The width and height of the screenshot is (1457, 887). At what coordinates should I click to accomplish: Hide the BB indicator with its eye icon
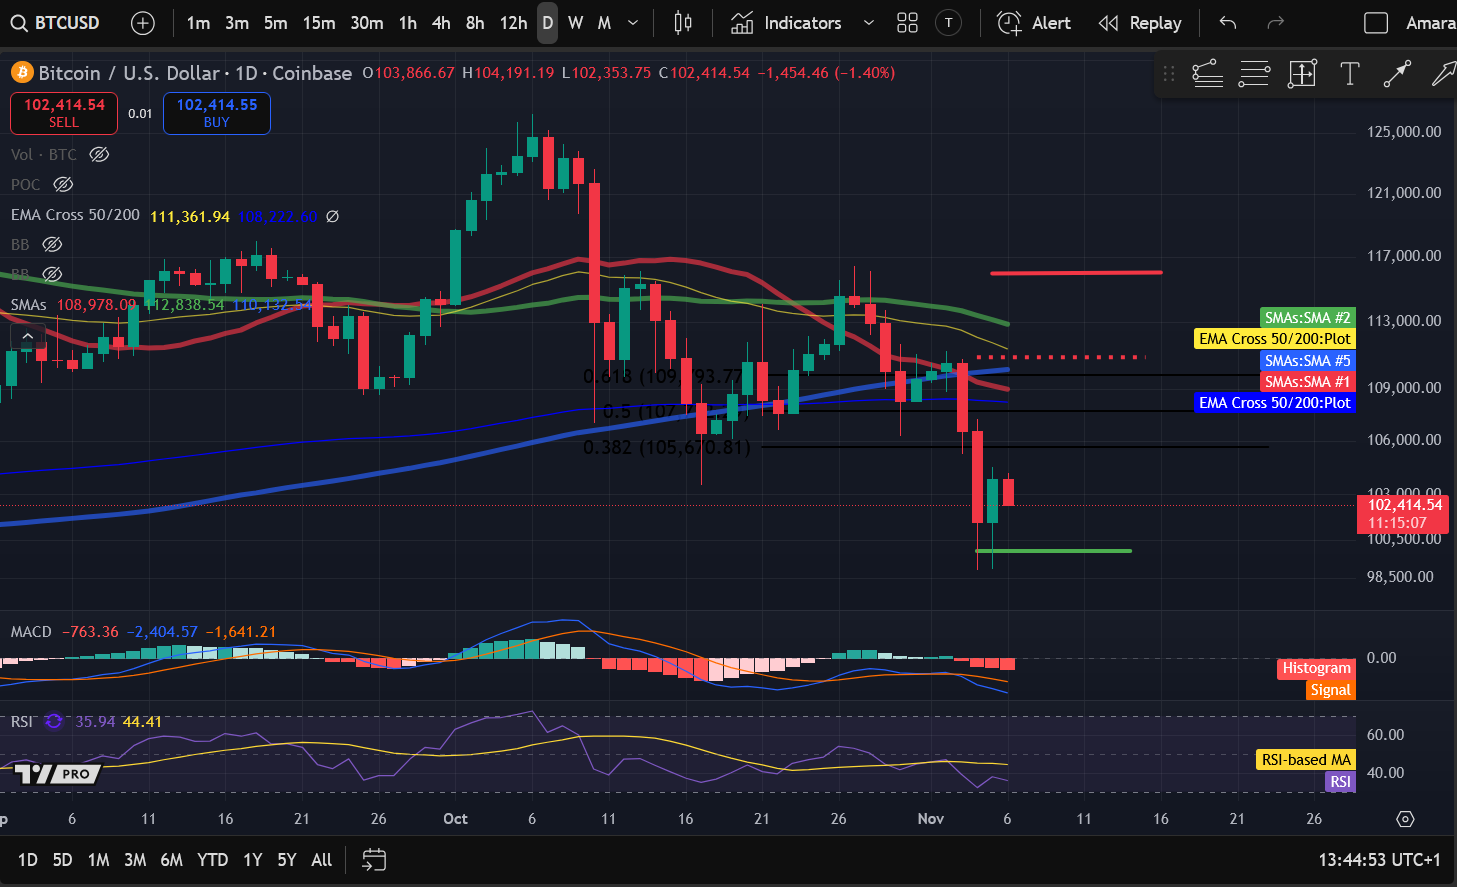[51, 244]
